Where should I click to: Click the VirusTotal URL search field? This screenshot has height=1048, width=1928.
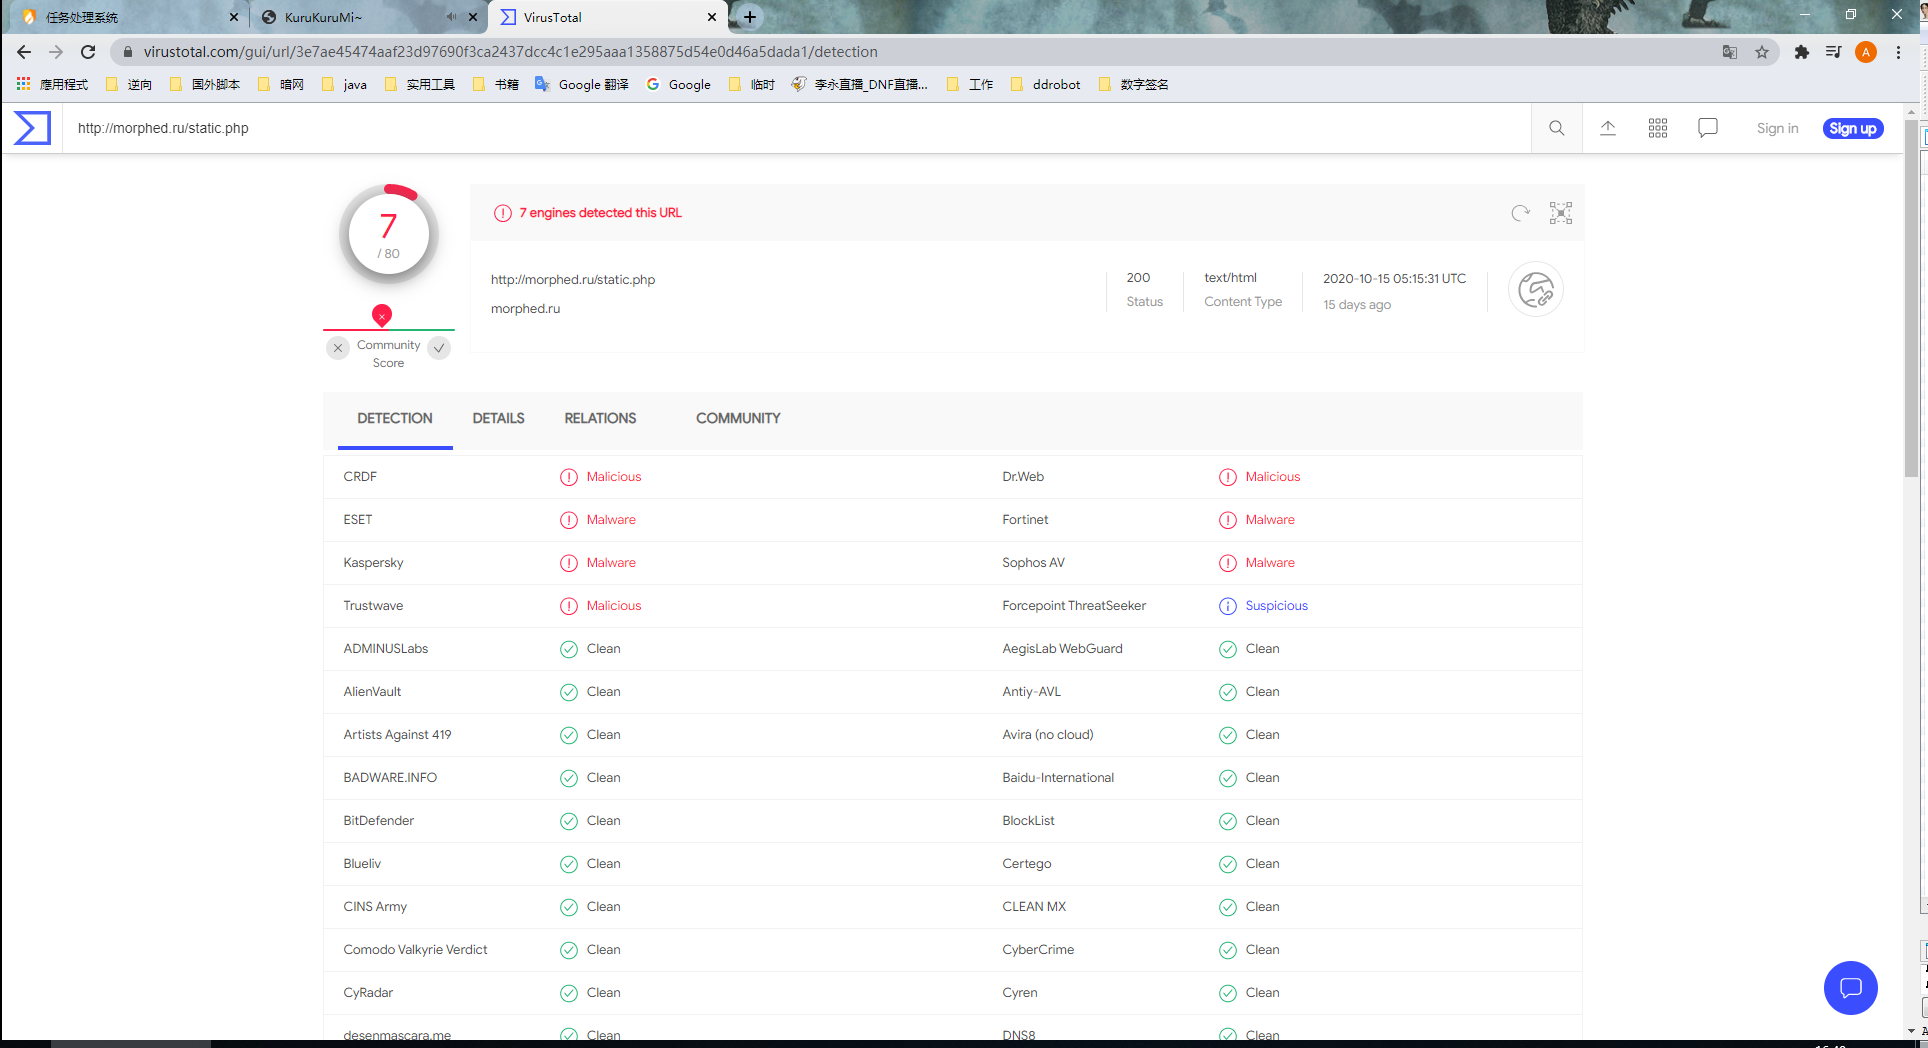pyautogui.click(x=796, y=128)
